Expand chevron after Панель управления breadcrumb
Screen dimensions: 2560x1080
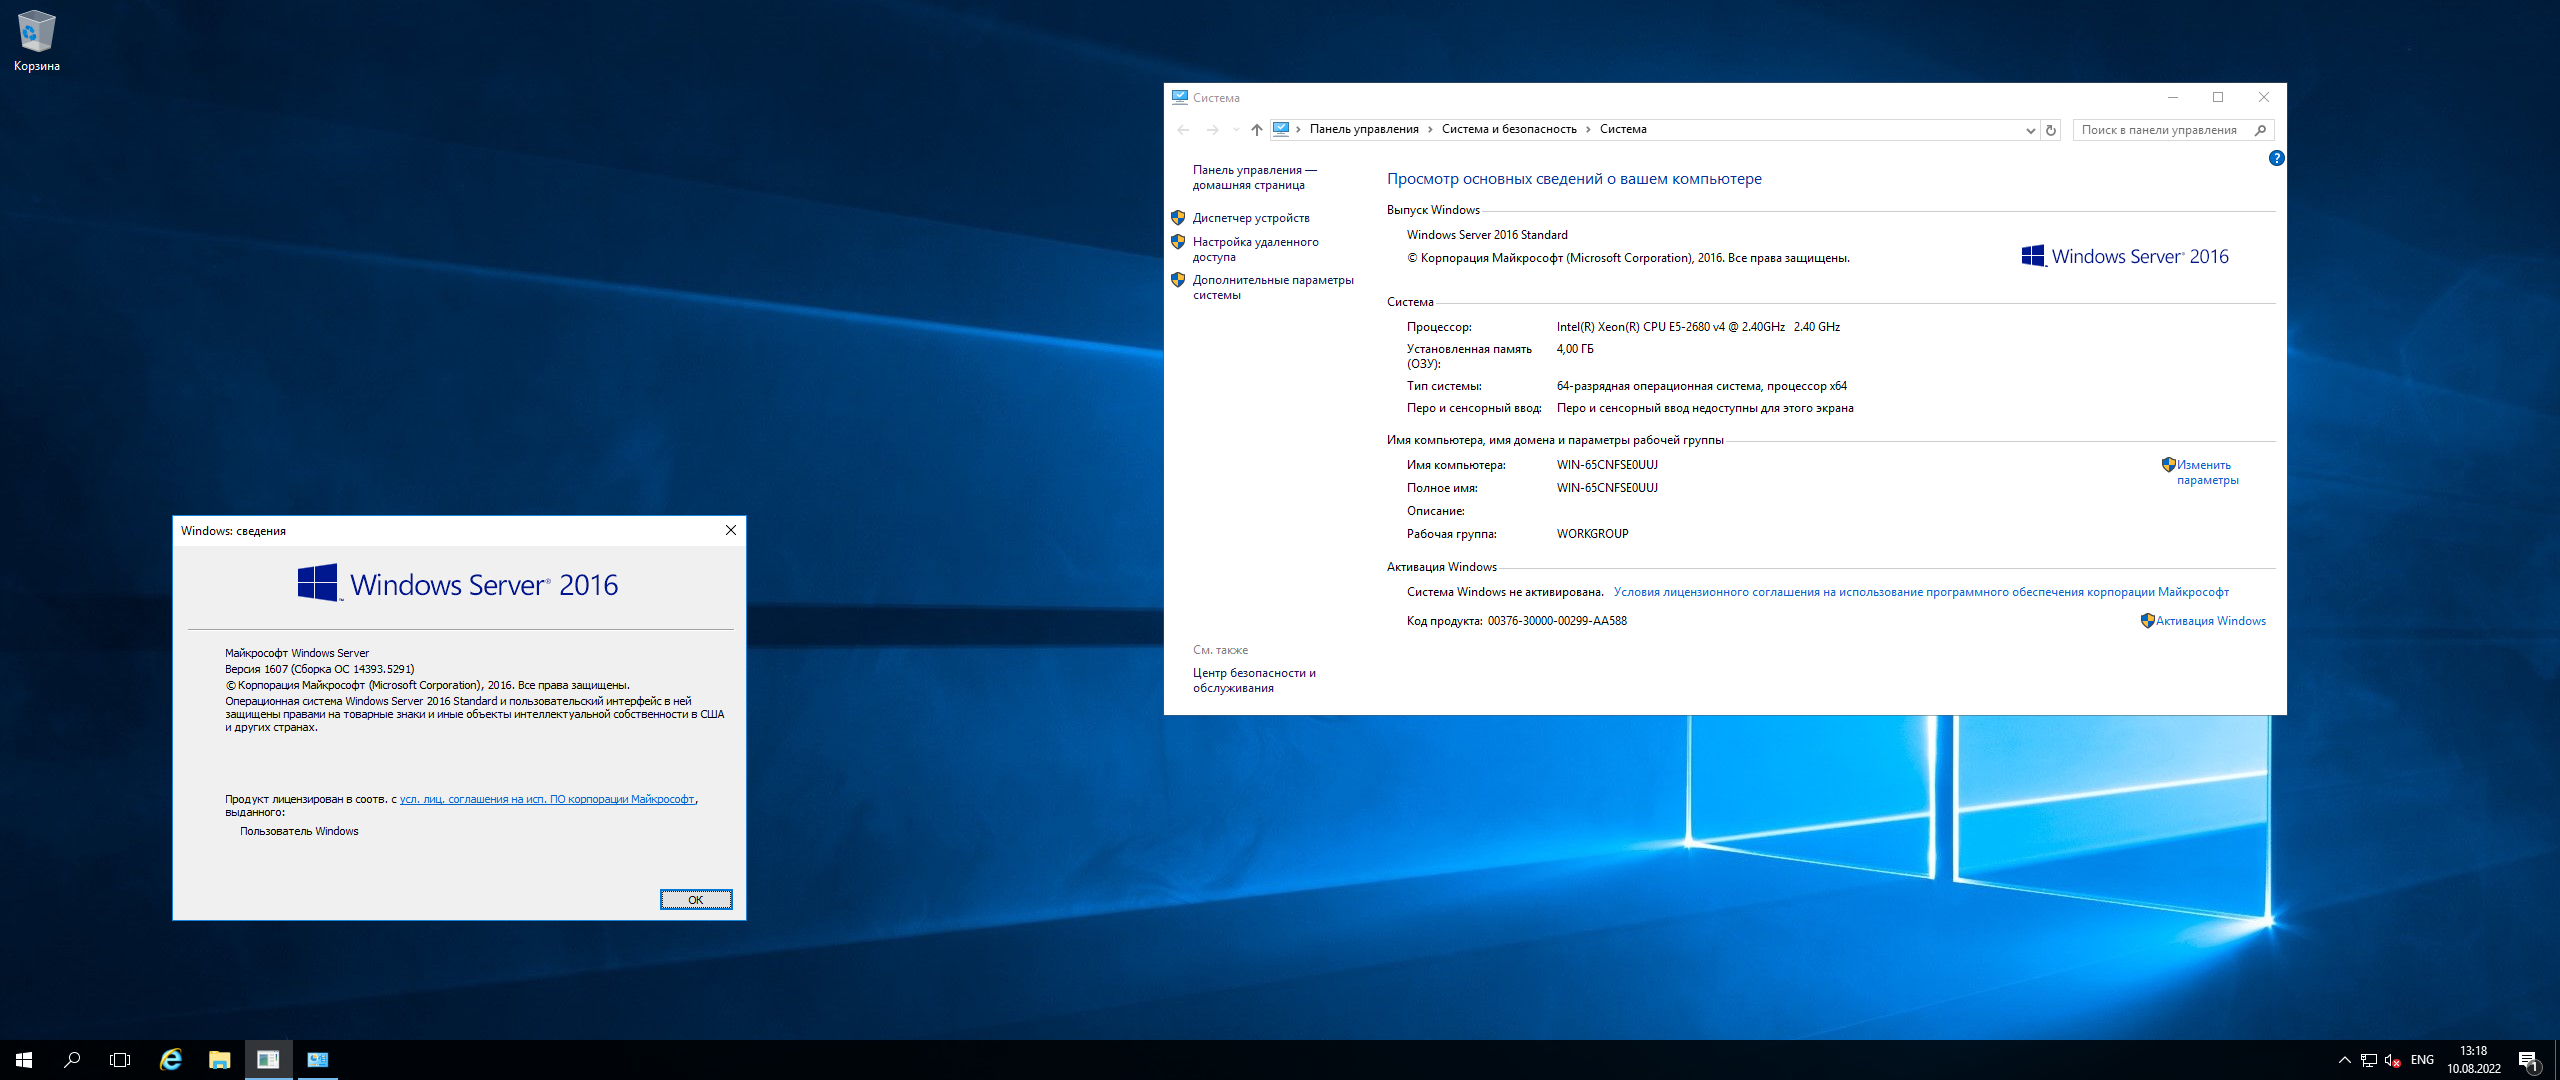[x=1430, y=129]
